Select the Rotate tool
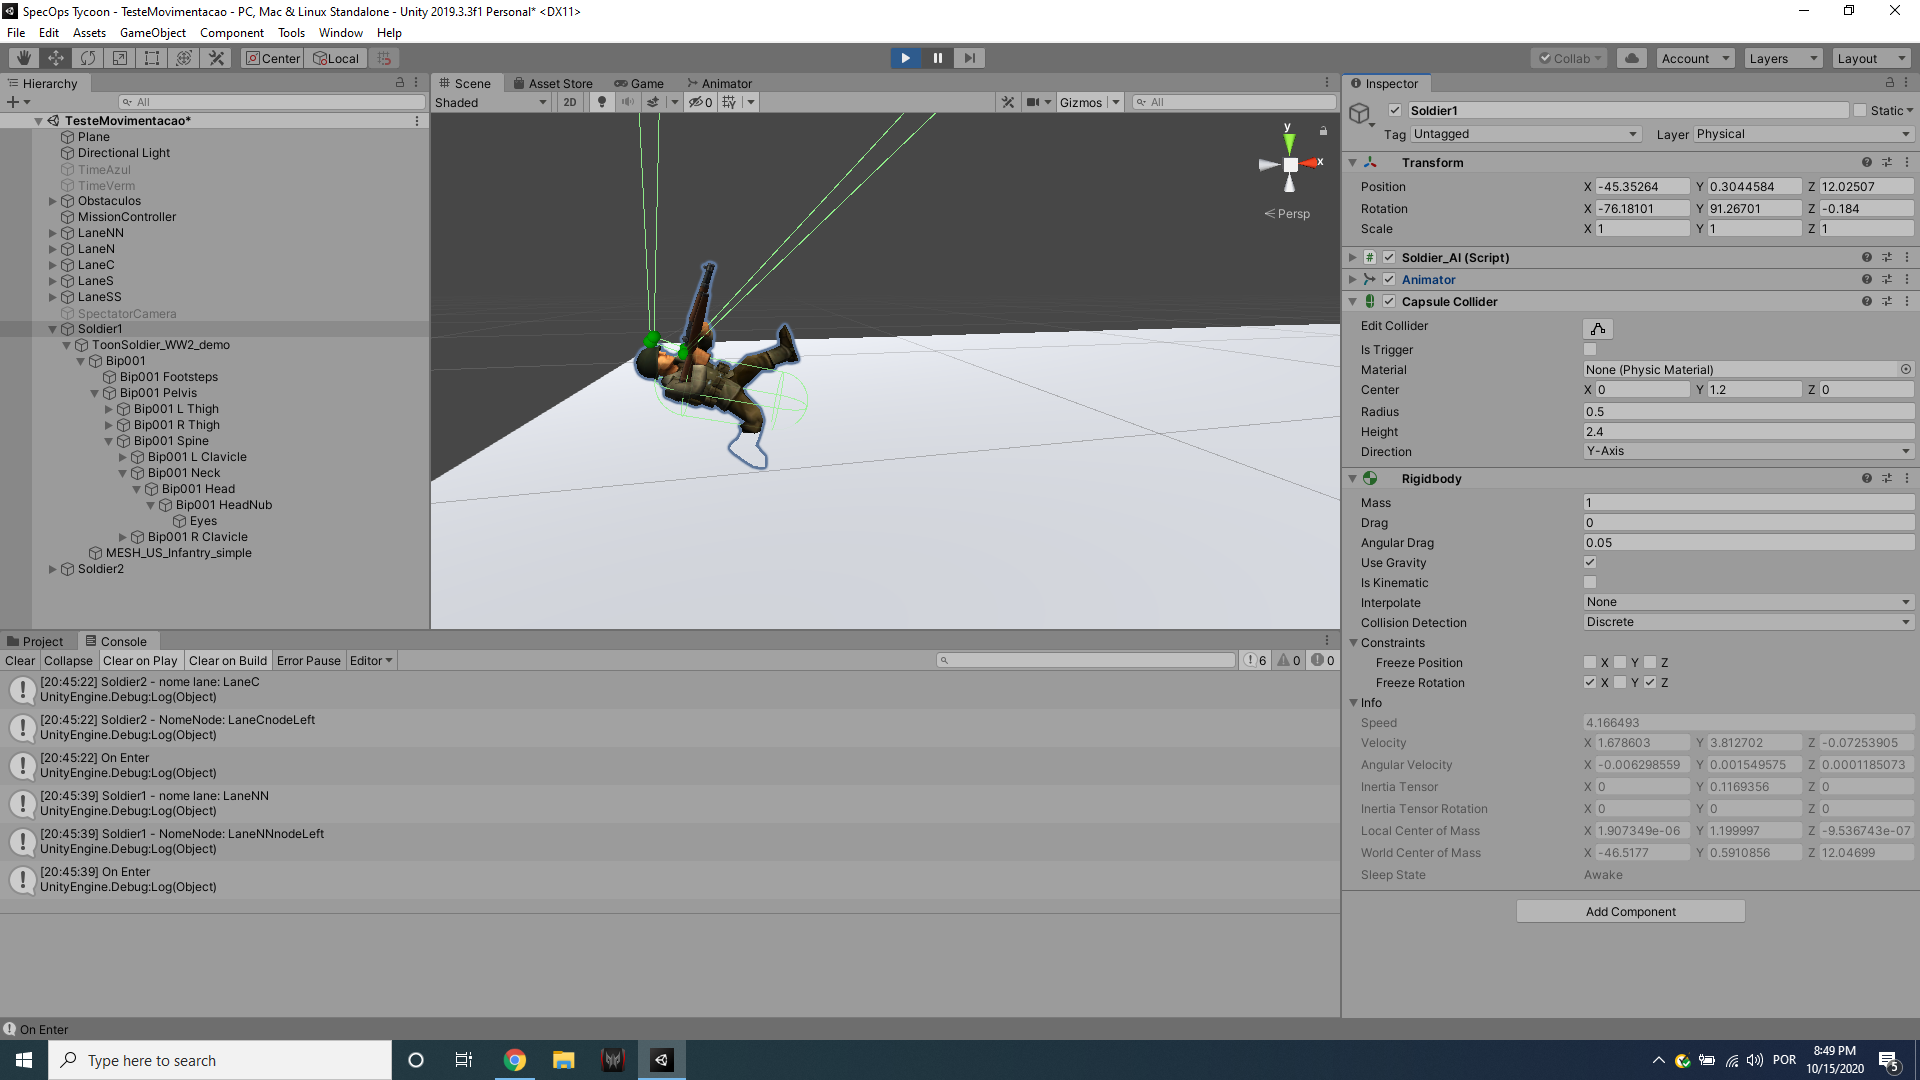Viewport: 1920px width, 1080px height. [88, 57]
